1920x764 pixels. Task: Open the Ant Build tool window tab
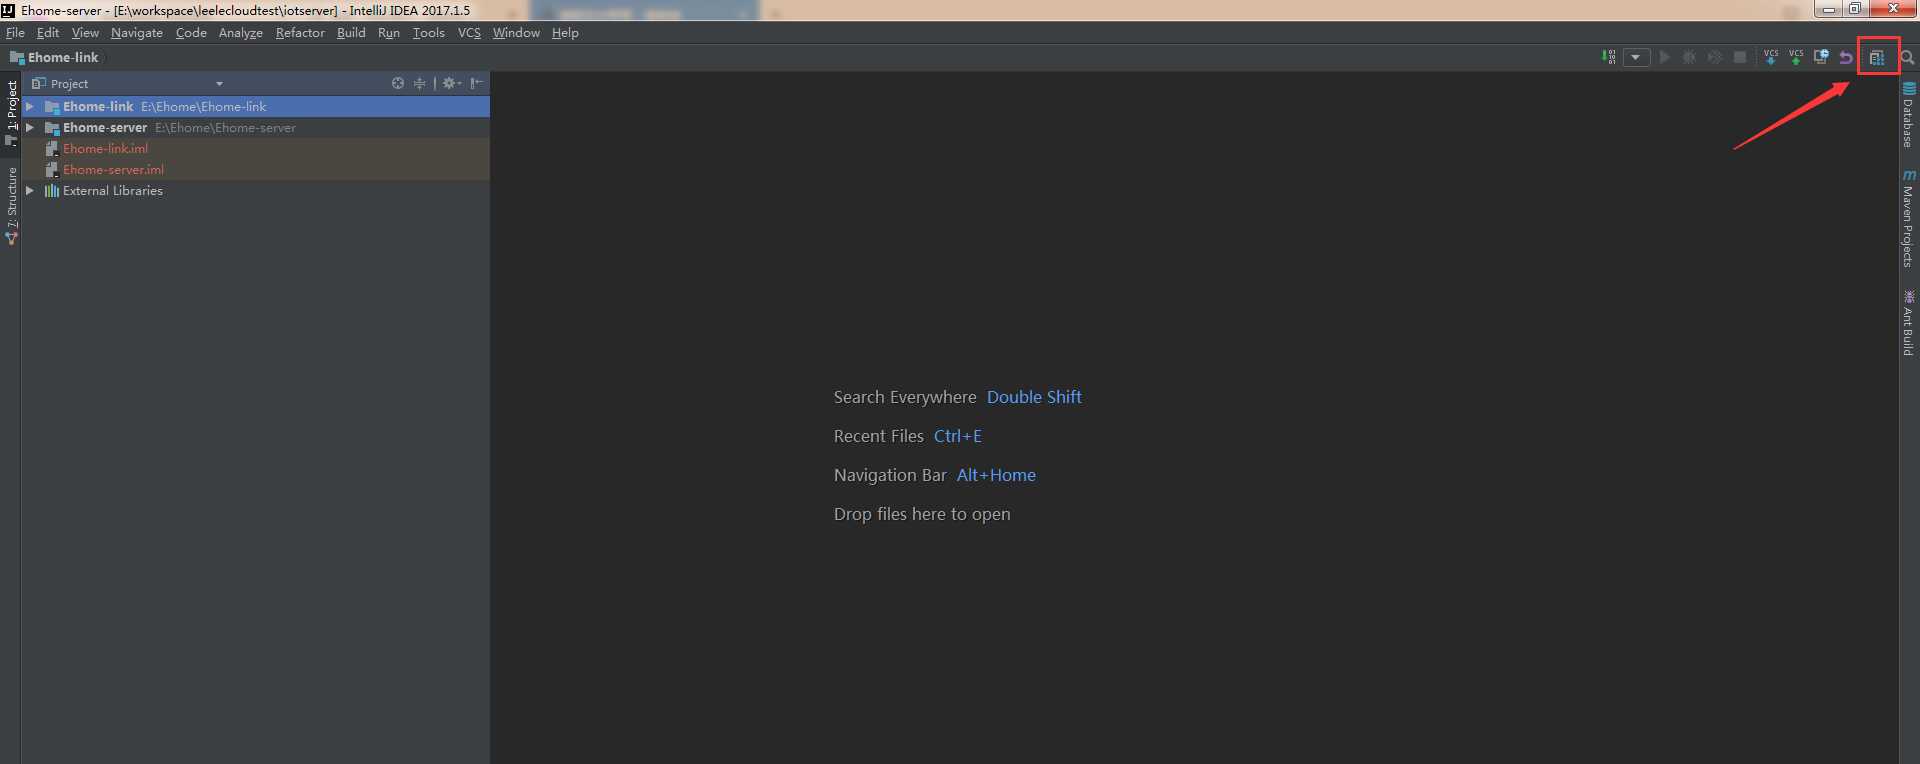coord(1909,323)
